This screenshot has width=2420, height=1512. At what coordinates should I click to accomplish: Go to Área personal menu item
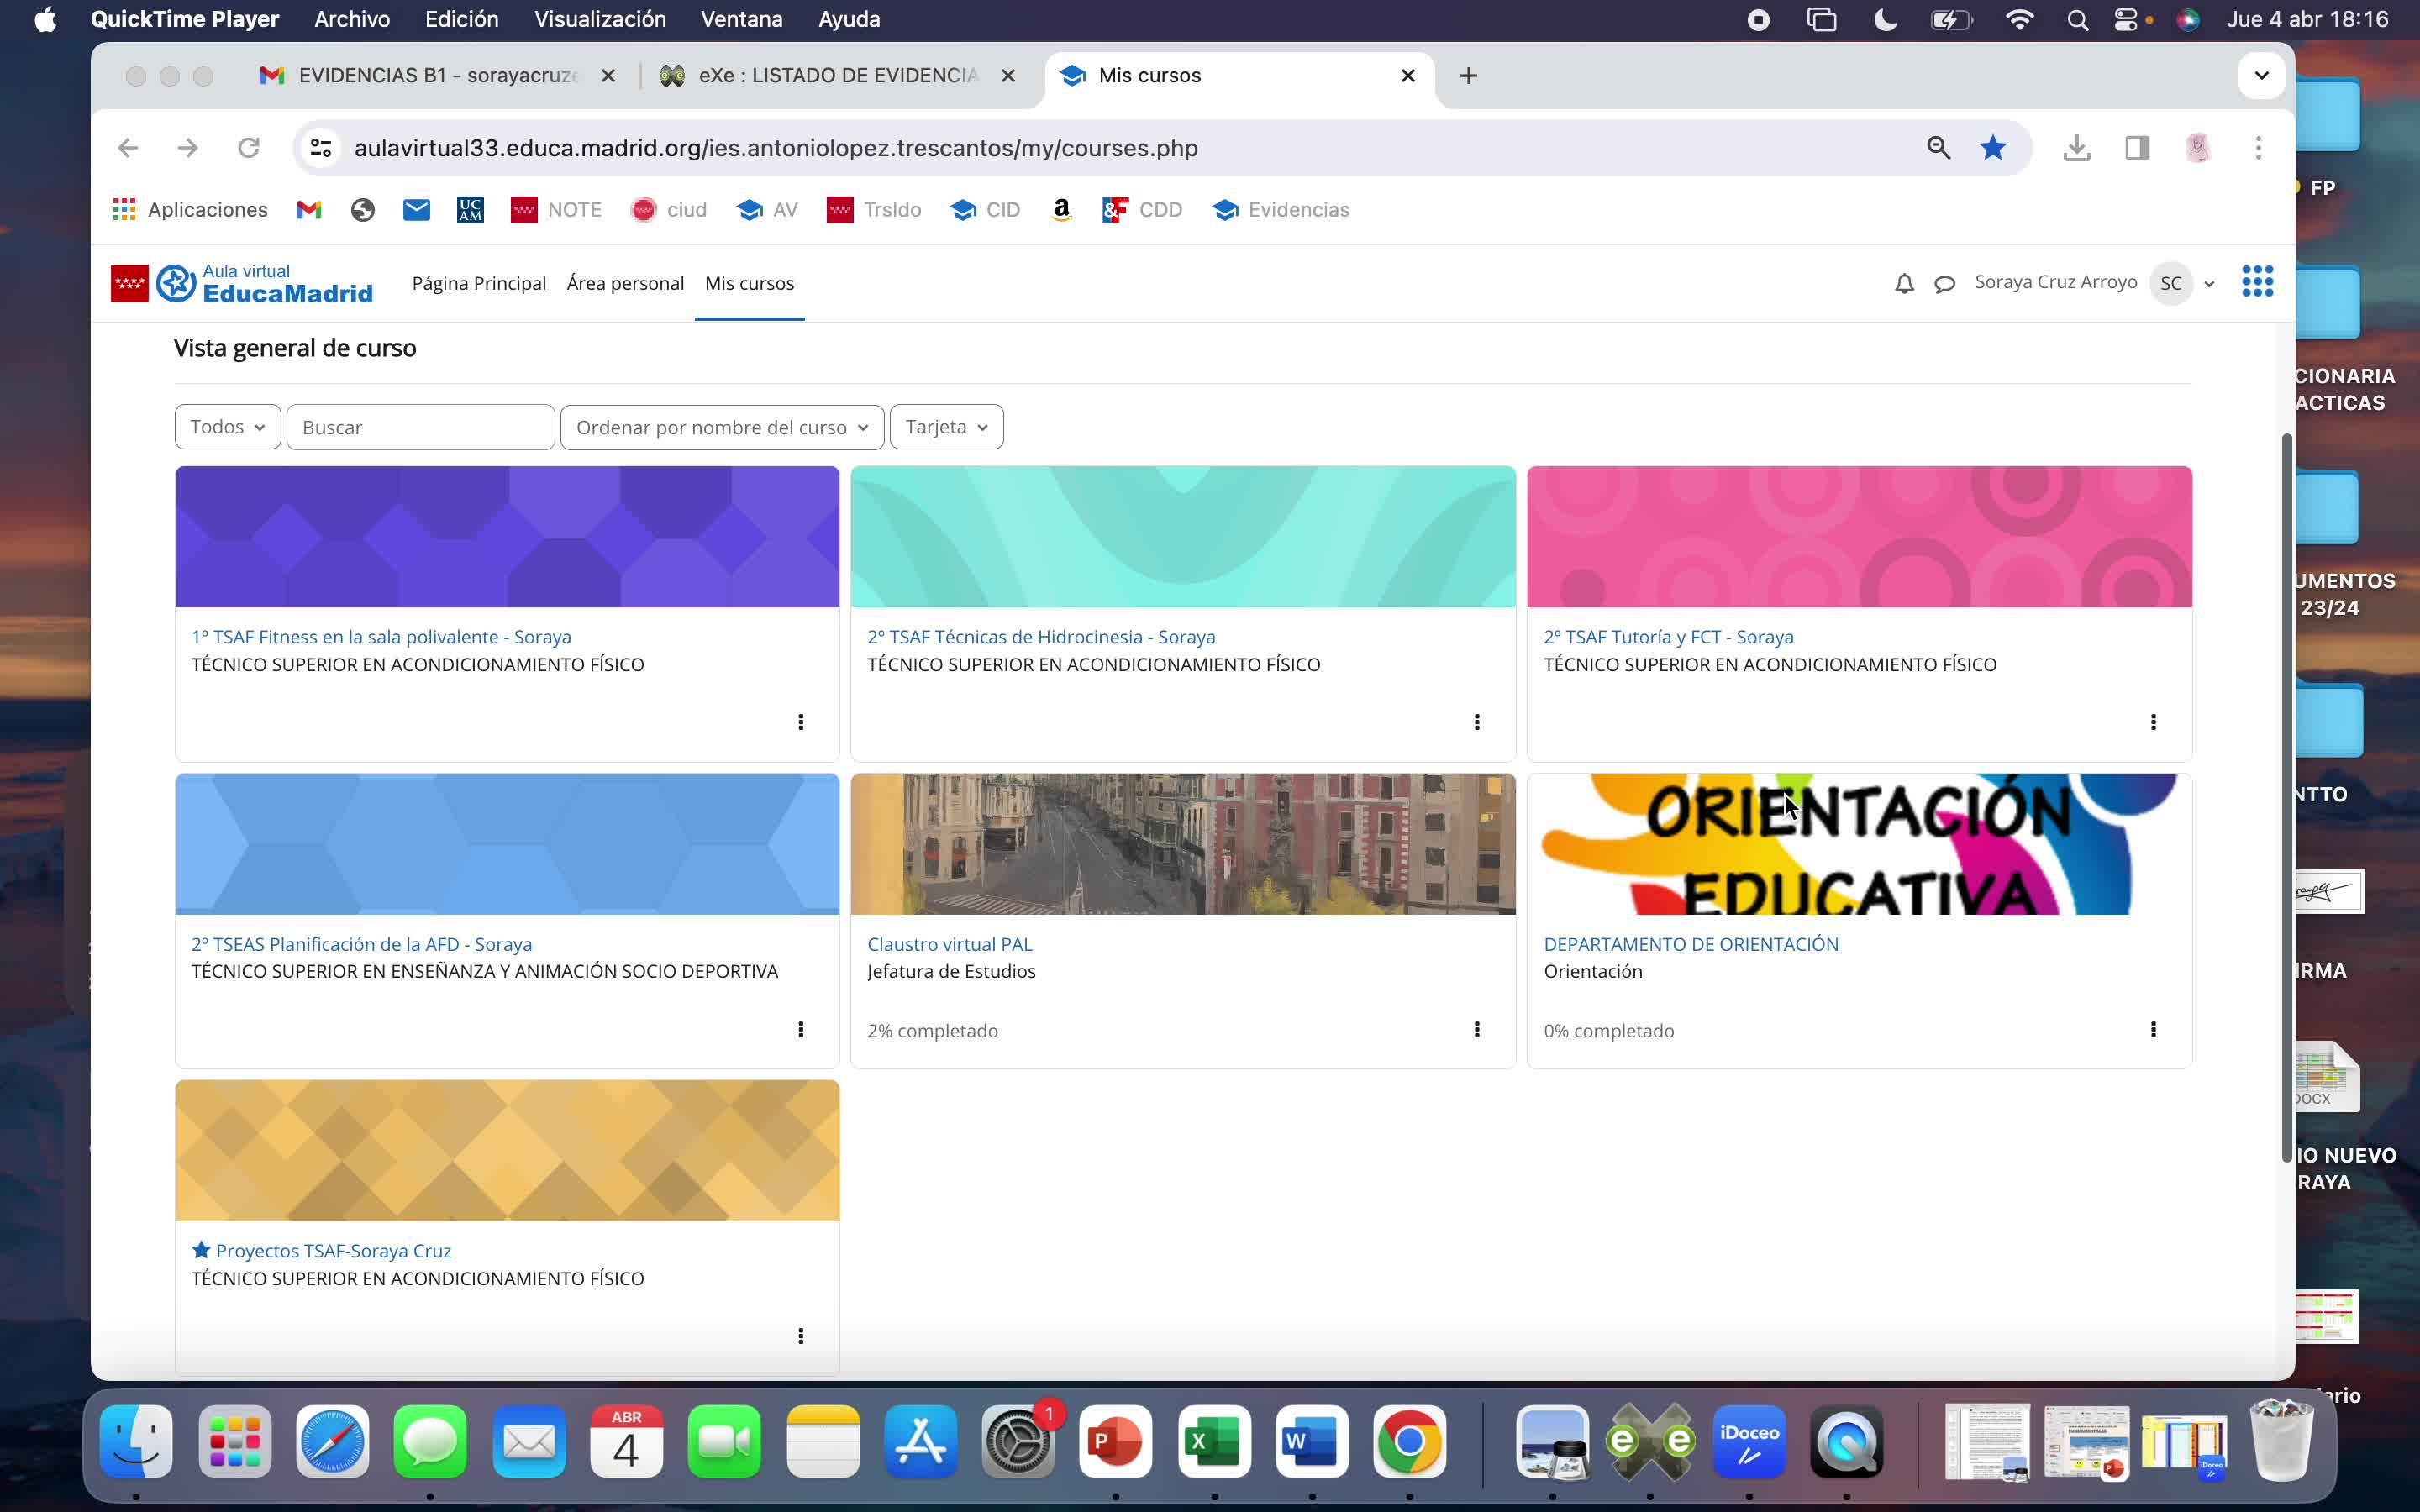click(x=625, y=283)
